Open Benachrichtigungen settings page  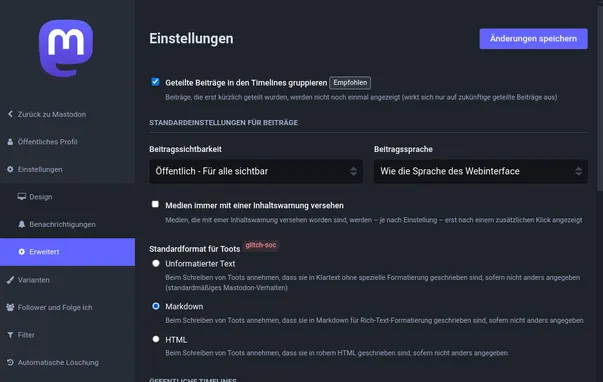67,224
